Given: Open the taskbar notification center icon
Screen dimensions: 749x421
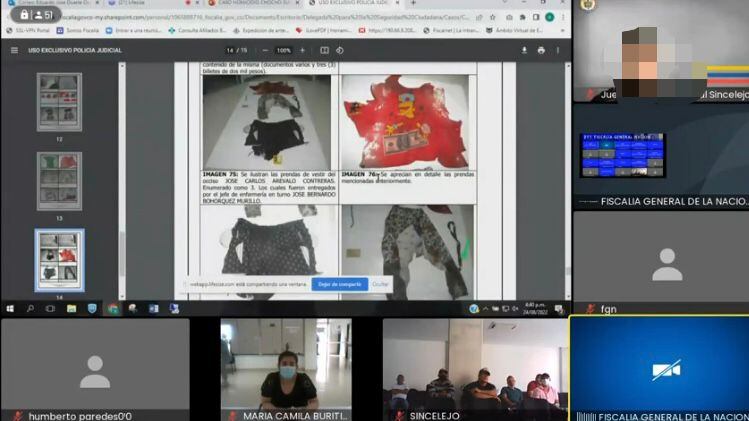Looking at the screenshot, I should pyautogui.click(x=558, y=309).
